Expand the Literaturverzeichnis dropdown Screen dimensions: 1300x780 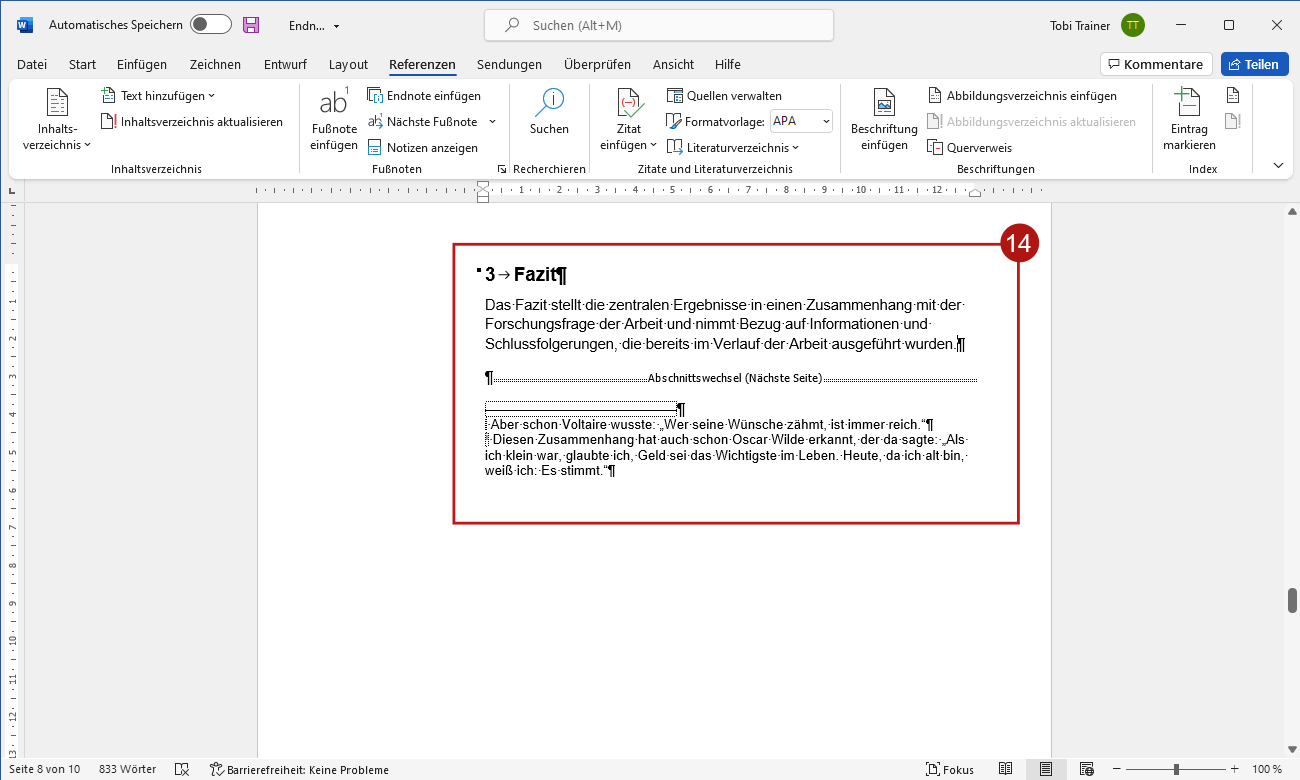click(x=733, y=148)
